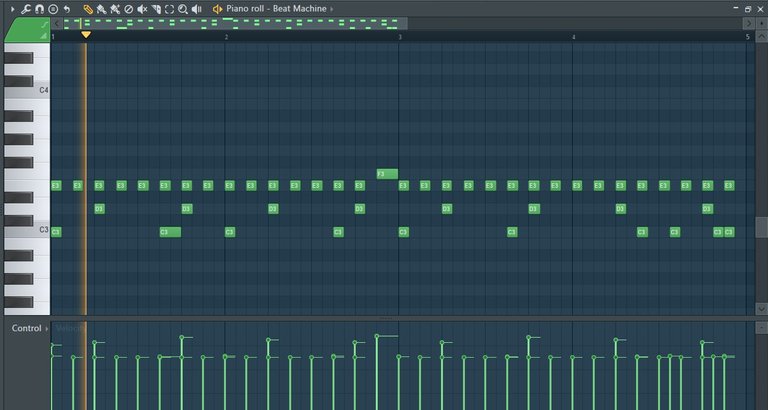Expand the arrow after Beat Machine title
The image size is (768, 410).
click(332, 9)
